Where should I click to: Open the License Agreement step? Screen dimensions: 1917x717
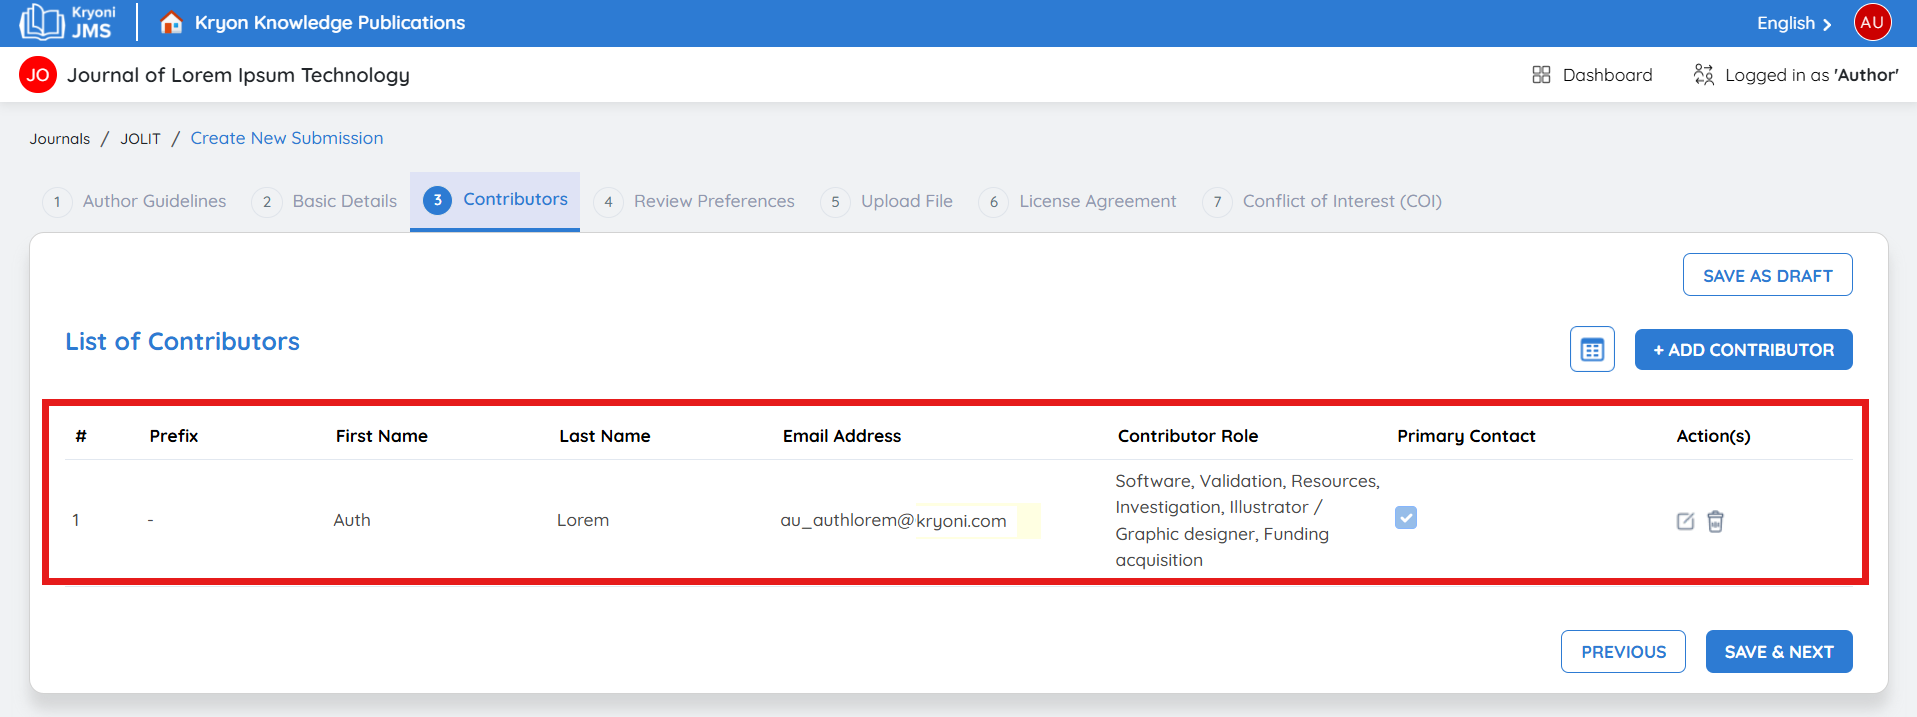pos(1097,201)
